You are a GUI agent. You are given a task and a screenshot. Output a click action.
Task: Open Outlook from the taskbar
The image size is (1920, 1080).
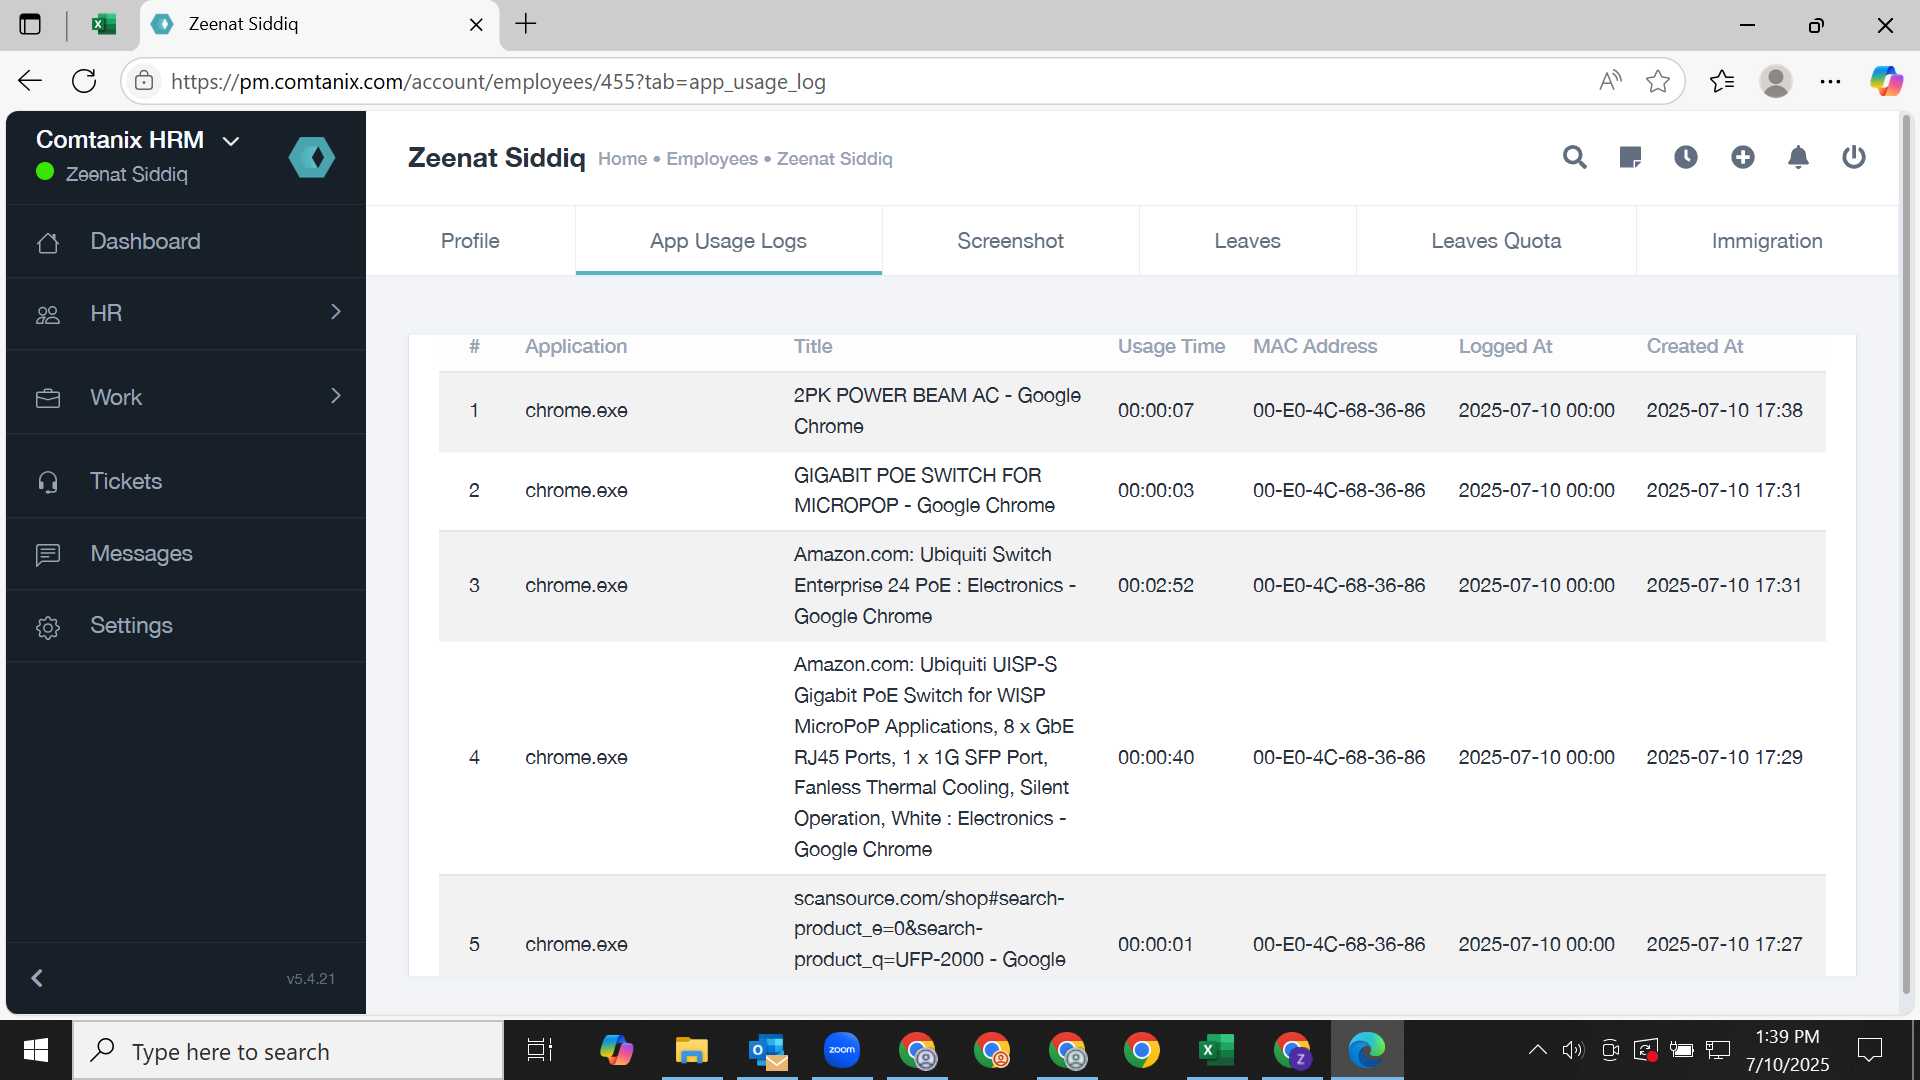click(x=767, y=1050)
